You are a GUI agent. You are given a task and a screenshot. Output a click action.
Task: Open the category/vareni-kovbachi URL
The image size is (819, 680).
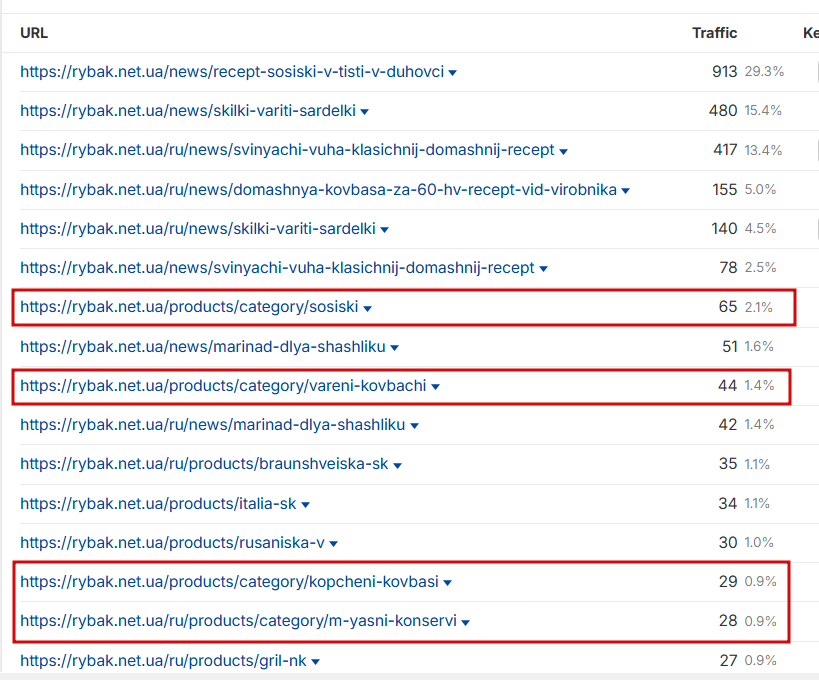(x=223, y=385)
